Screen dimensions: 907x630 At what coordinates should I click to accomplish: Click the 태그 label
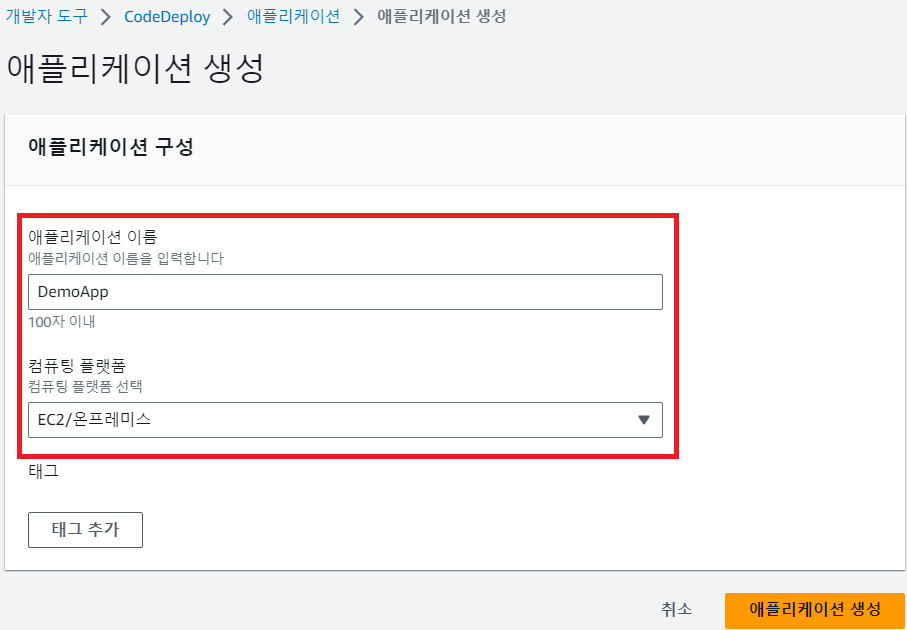point(43,471)
